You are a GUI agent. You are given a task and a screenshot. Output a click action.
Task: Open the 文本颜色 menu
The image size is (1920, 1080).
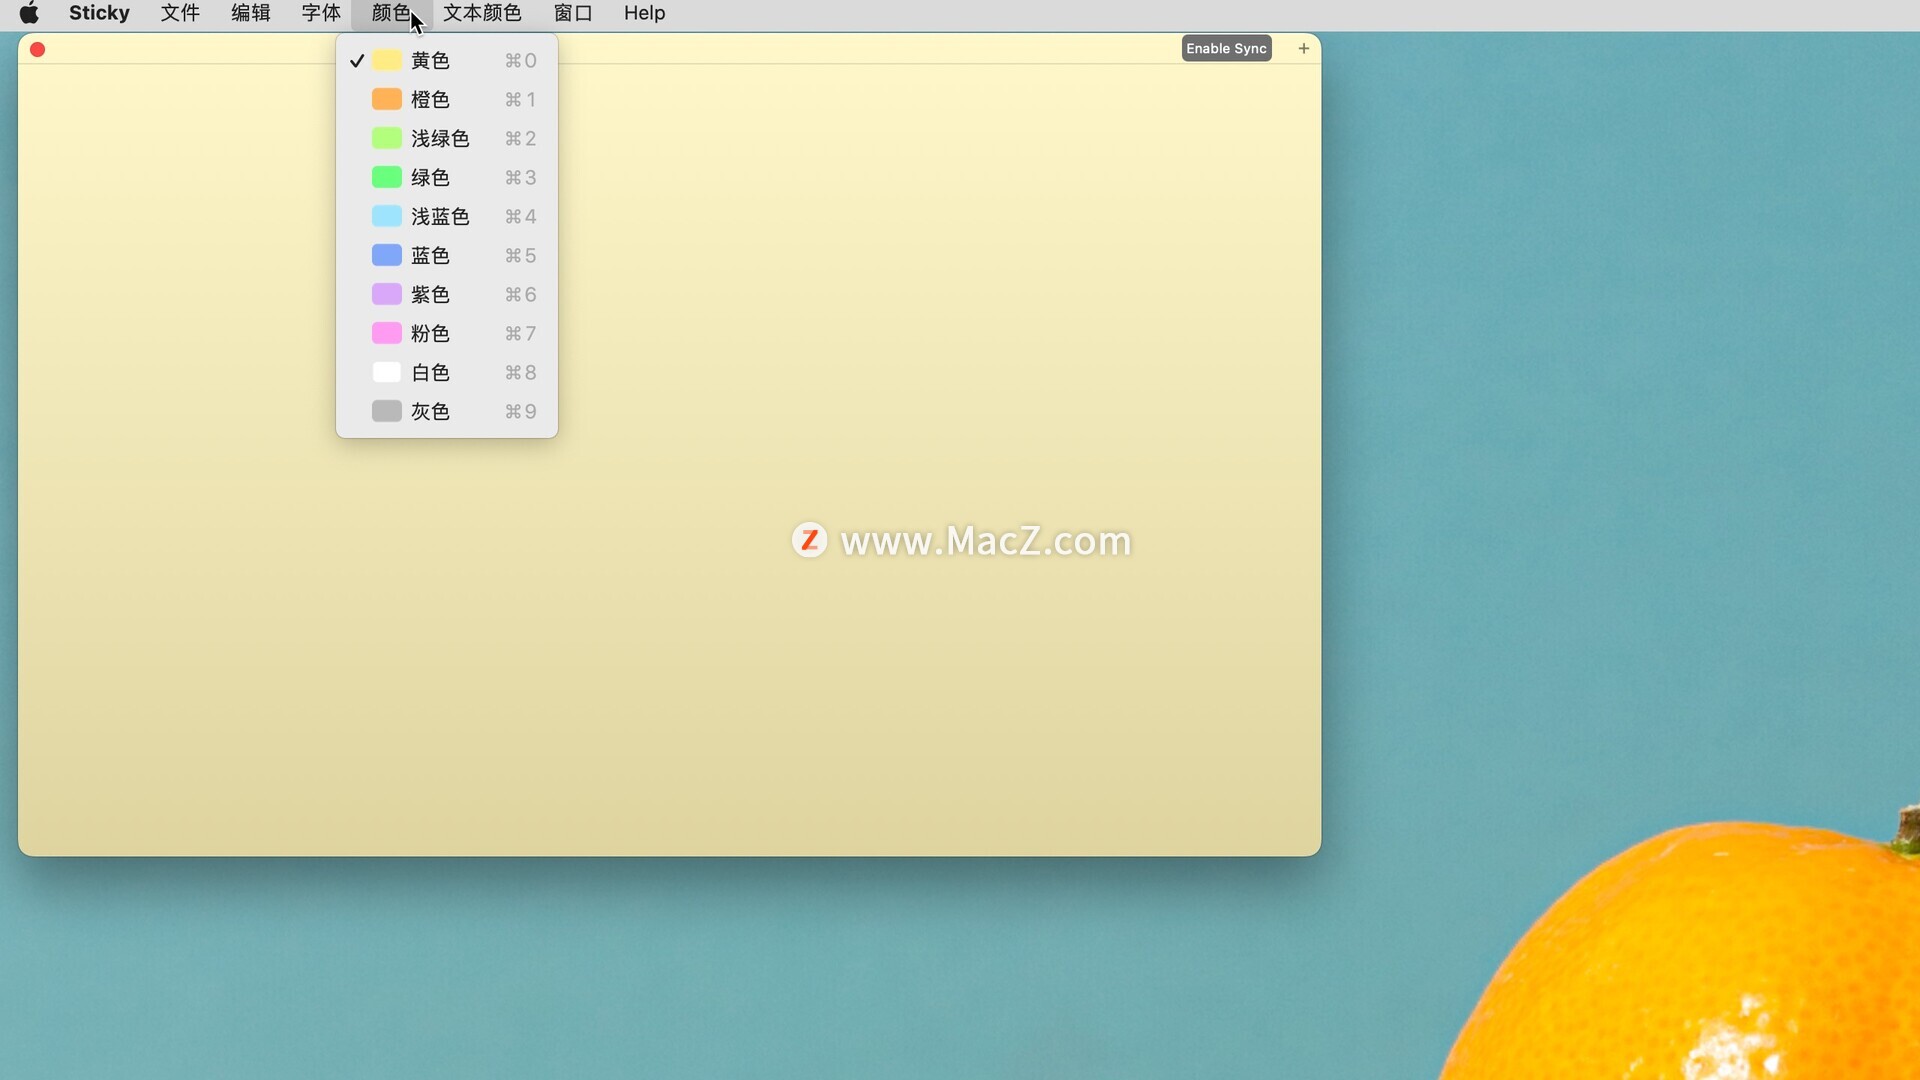483,13
